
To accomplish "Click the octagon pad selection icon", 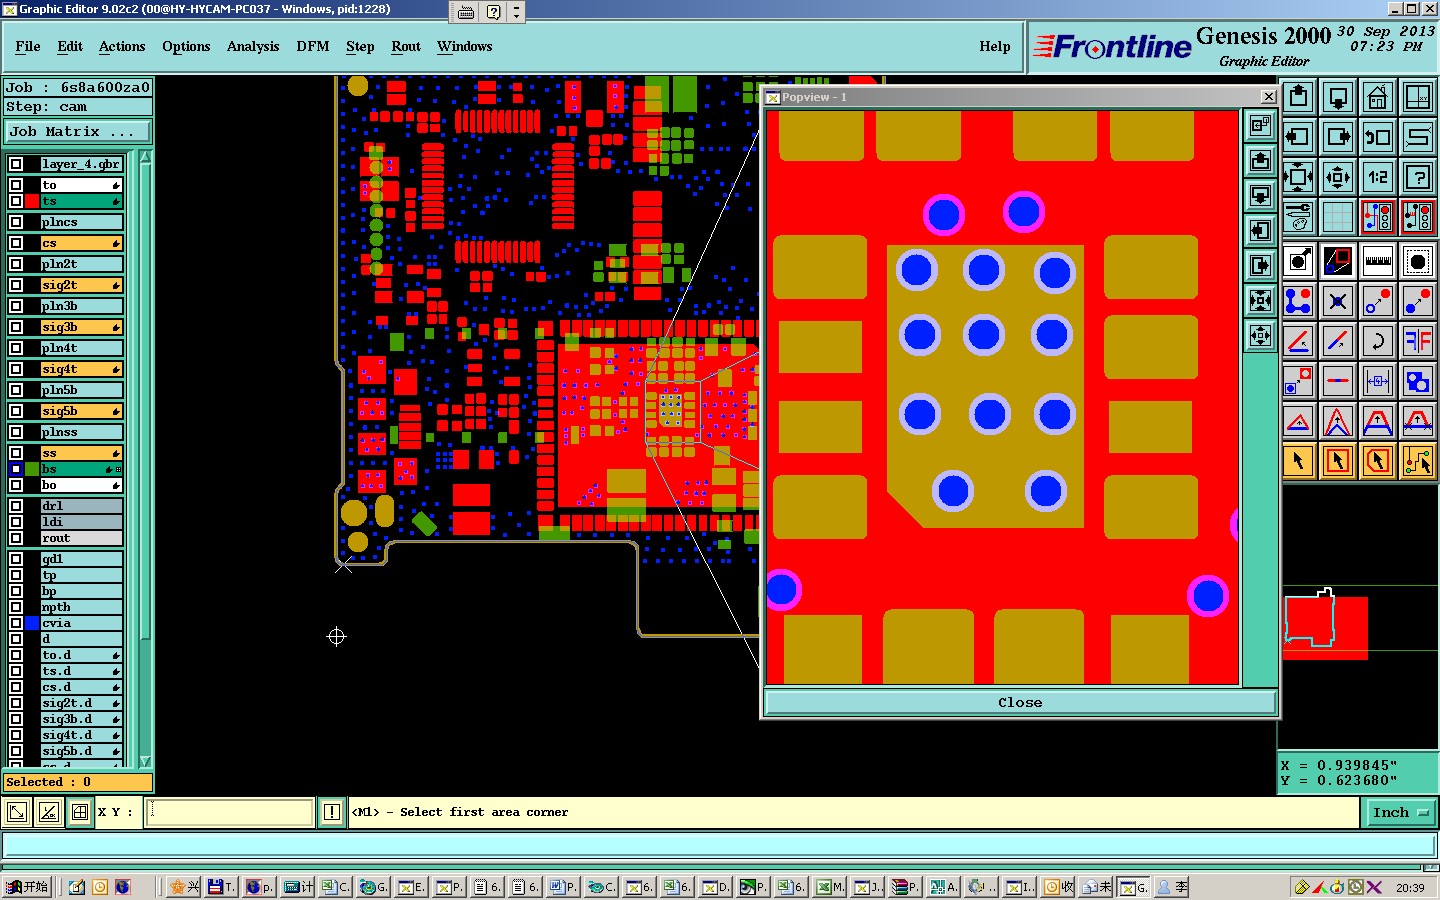I will tap(1418, 262).
